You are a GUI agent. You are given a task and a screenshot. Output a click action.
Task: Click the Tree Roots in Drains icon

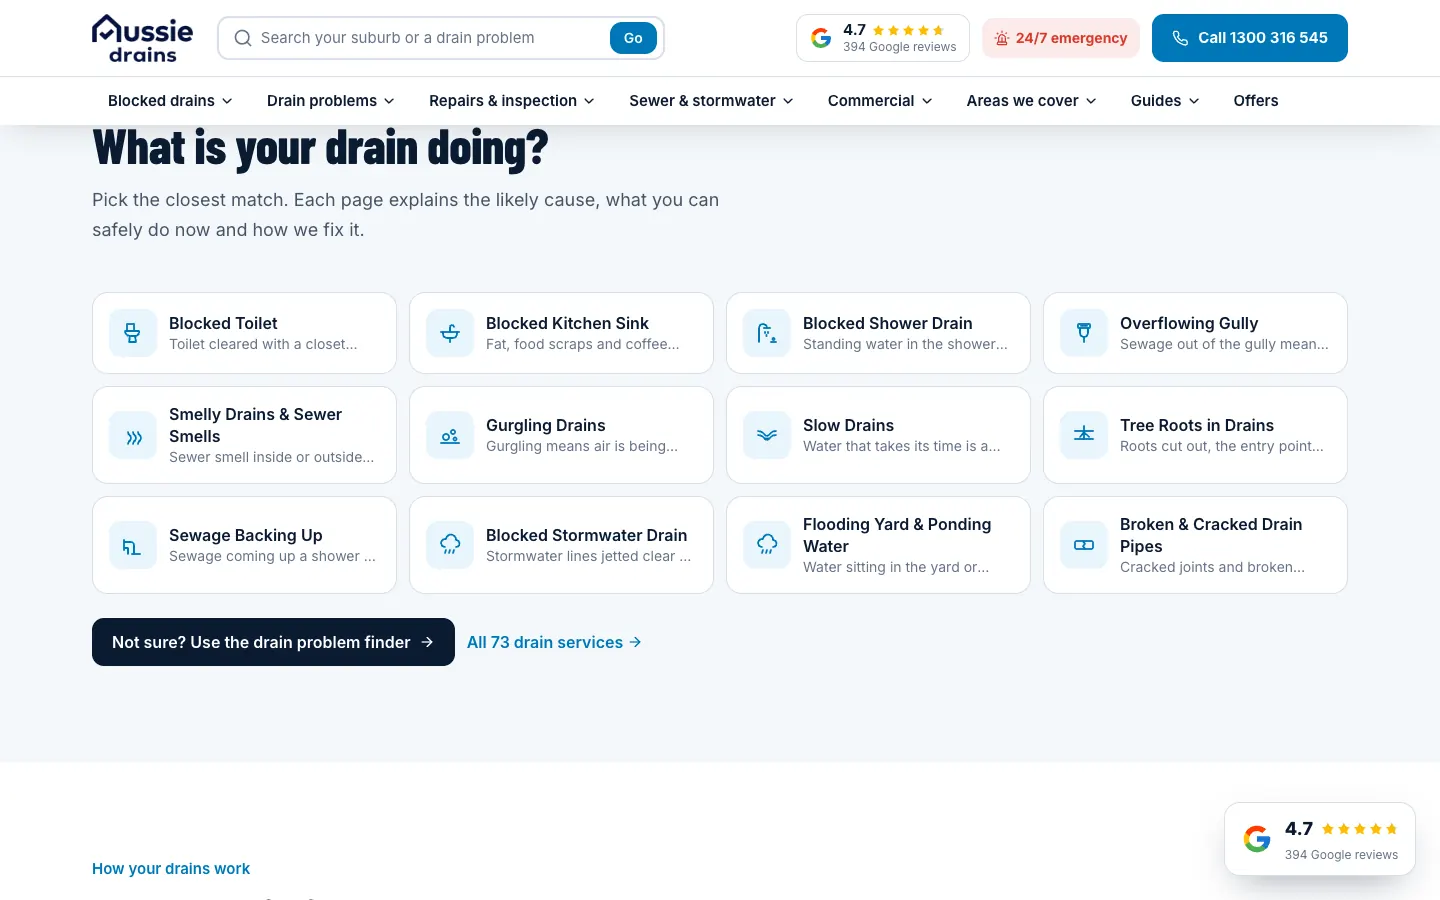1084,435
